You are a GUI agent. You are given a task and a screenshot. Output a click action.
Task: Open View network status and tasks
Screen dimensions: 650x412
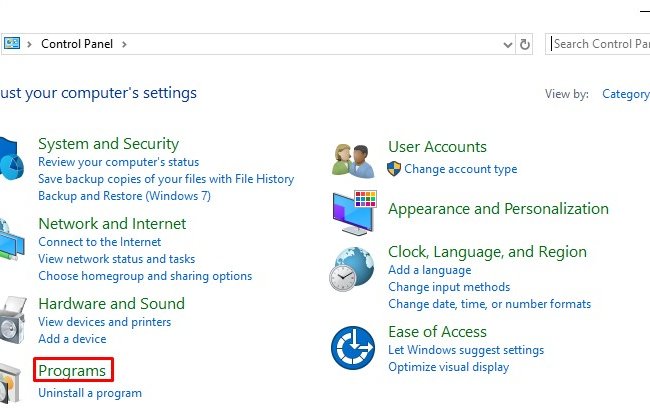point(116,259)
